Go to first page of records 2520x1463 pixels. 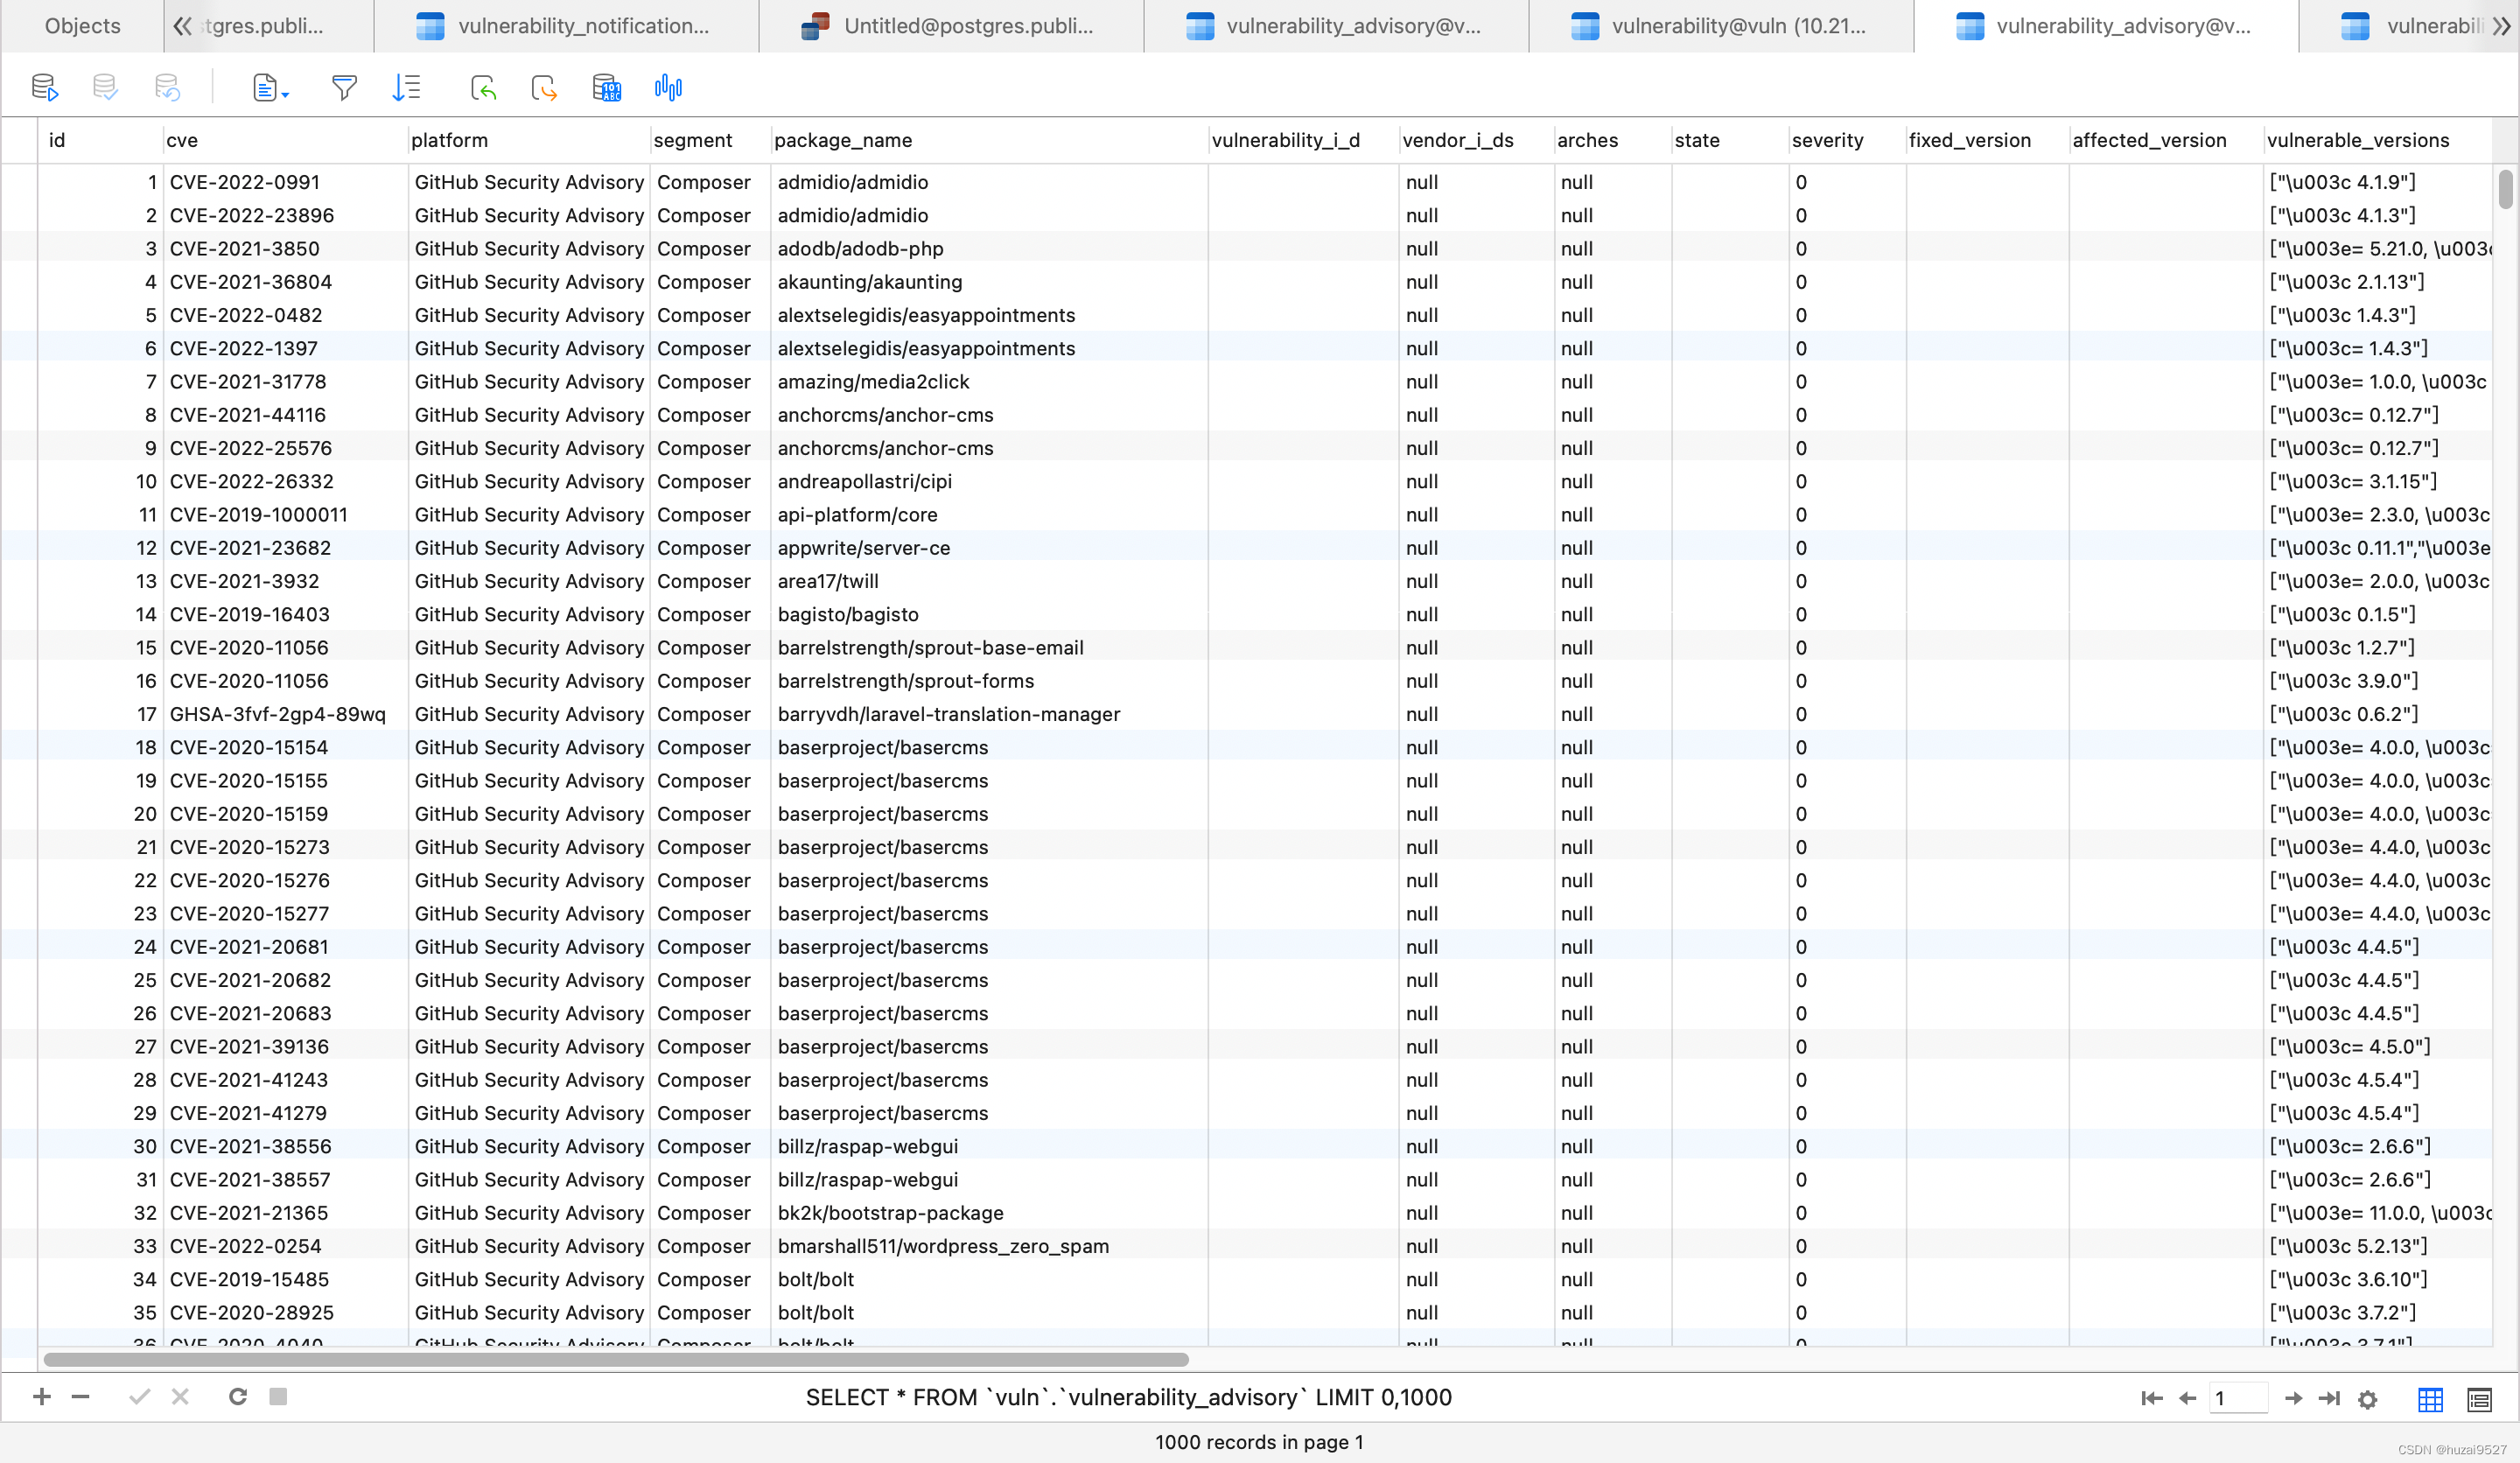[x=2152, y=1398]
